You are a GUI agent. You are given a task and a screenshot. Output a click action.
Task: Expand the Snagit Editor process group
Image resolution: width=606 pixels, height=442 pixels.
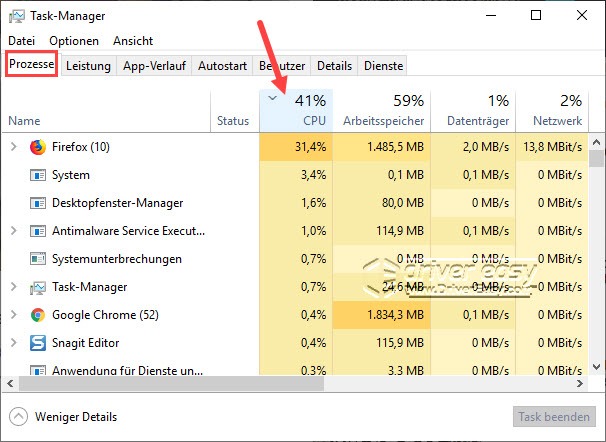click(x=14, y=343)
